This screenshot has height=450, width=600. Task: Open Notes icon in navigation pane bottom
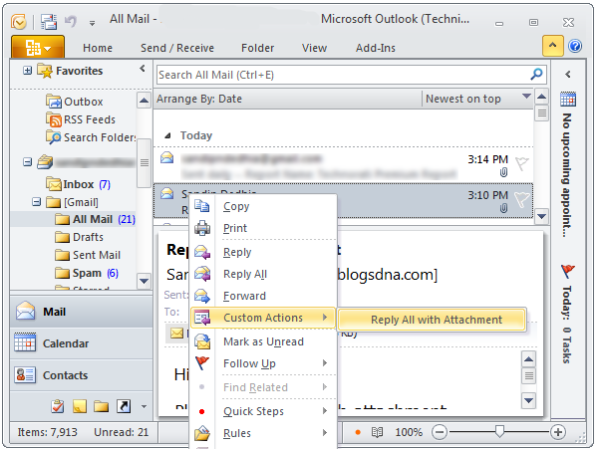(x=80, y=406)
